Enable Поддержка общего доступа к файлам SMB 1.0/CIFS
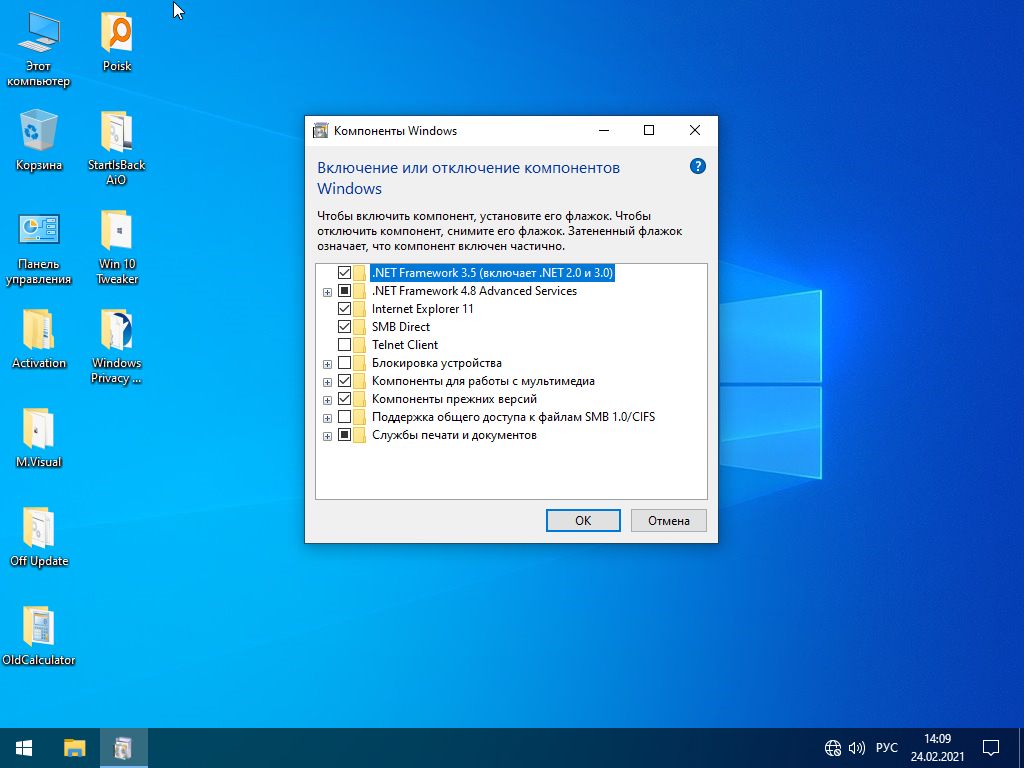This screenshot has width=1024, height=768. [x=344, y=417]
